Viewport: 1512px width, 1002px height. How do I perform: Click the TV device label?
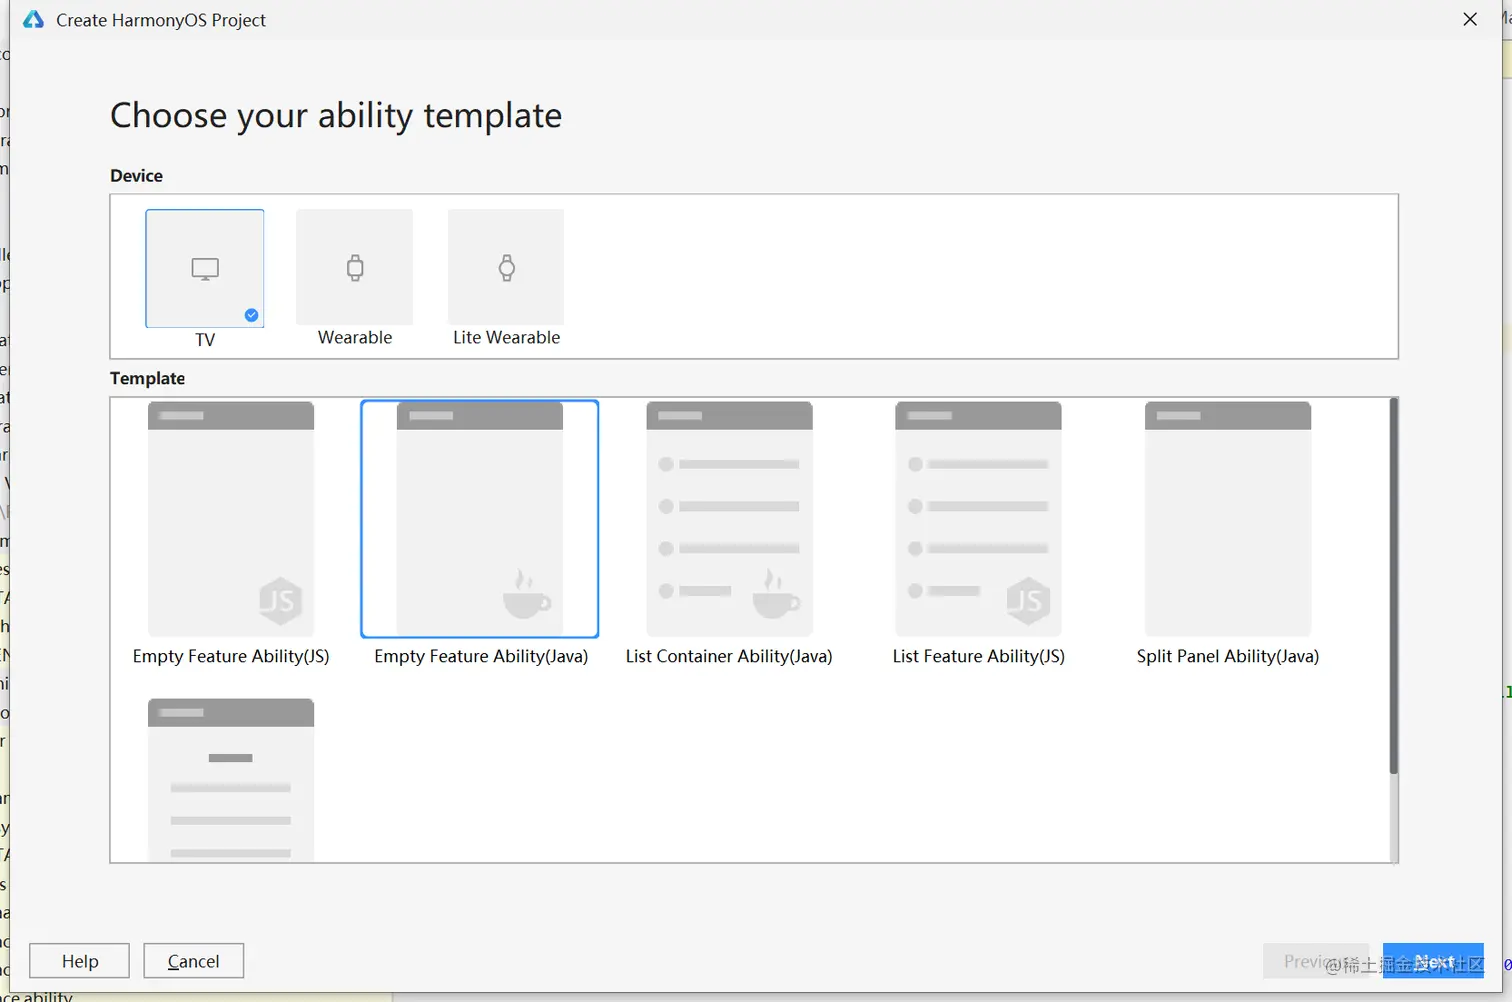click(205, 340)
